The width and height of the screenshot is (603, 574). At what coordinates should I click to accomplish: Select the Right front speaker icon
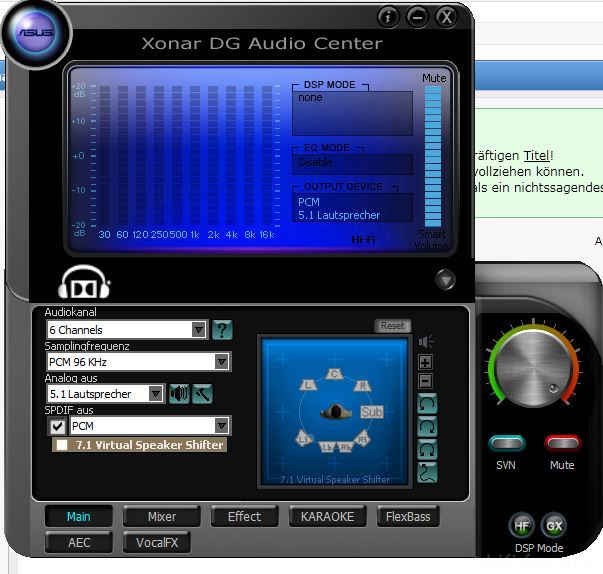[x=362, y=385]
